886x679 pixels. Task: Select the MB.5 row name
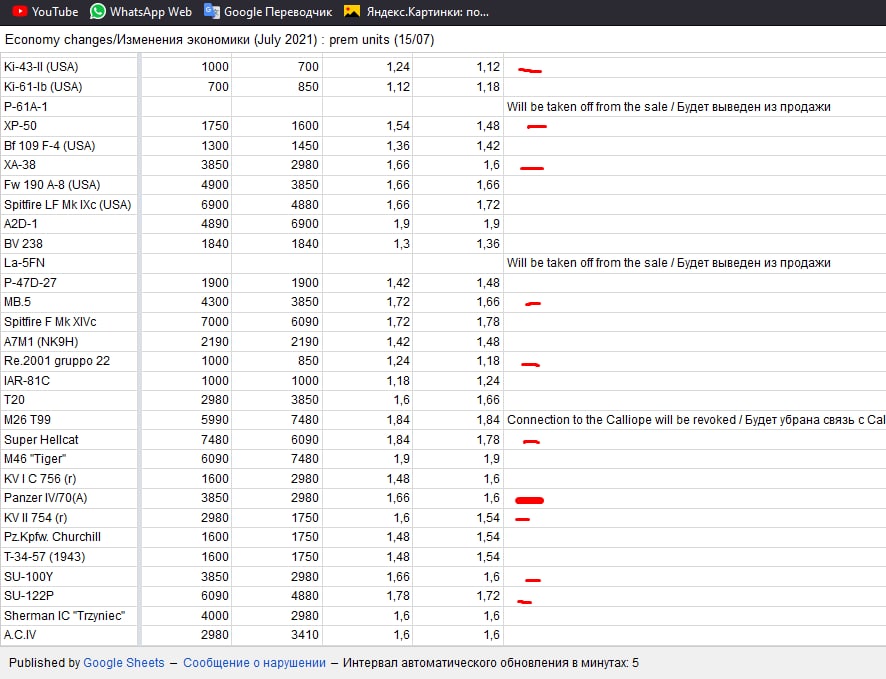click(18, 302)
